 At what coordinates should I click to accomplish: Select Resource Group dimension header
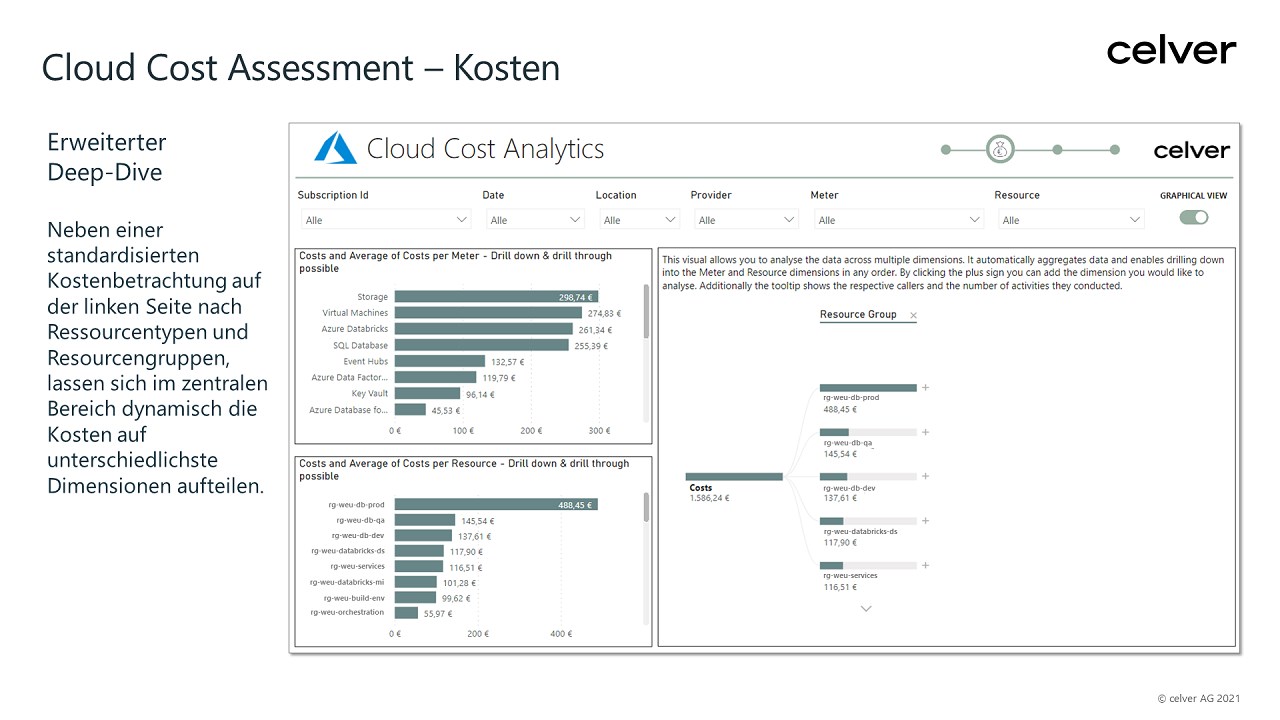click(x=858, y=315)
